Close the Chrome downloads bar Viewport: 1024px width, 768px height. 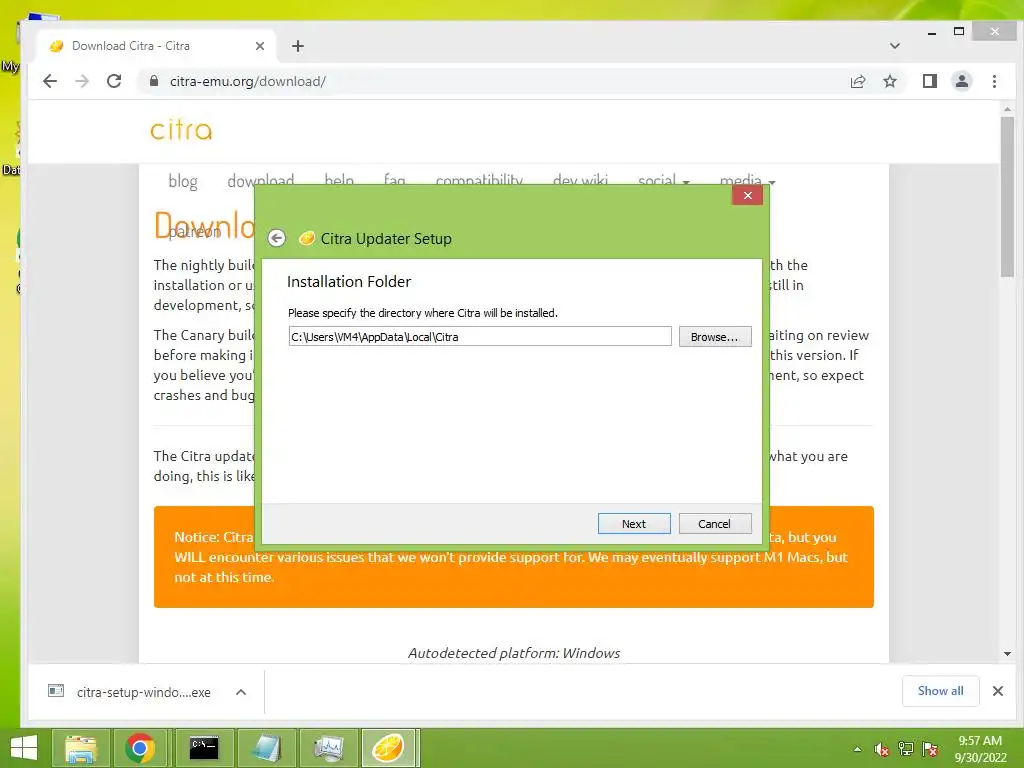998,691
